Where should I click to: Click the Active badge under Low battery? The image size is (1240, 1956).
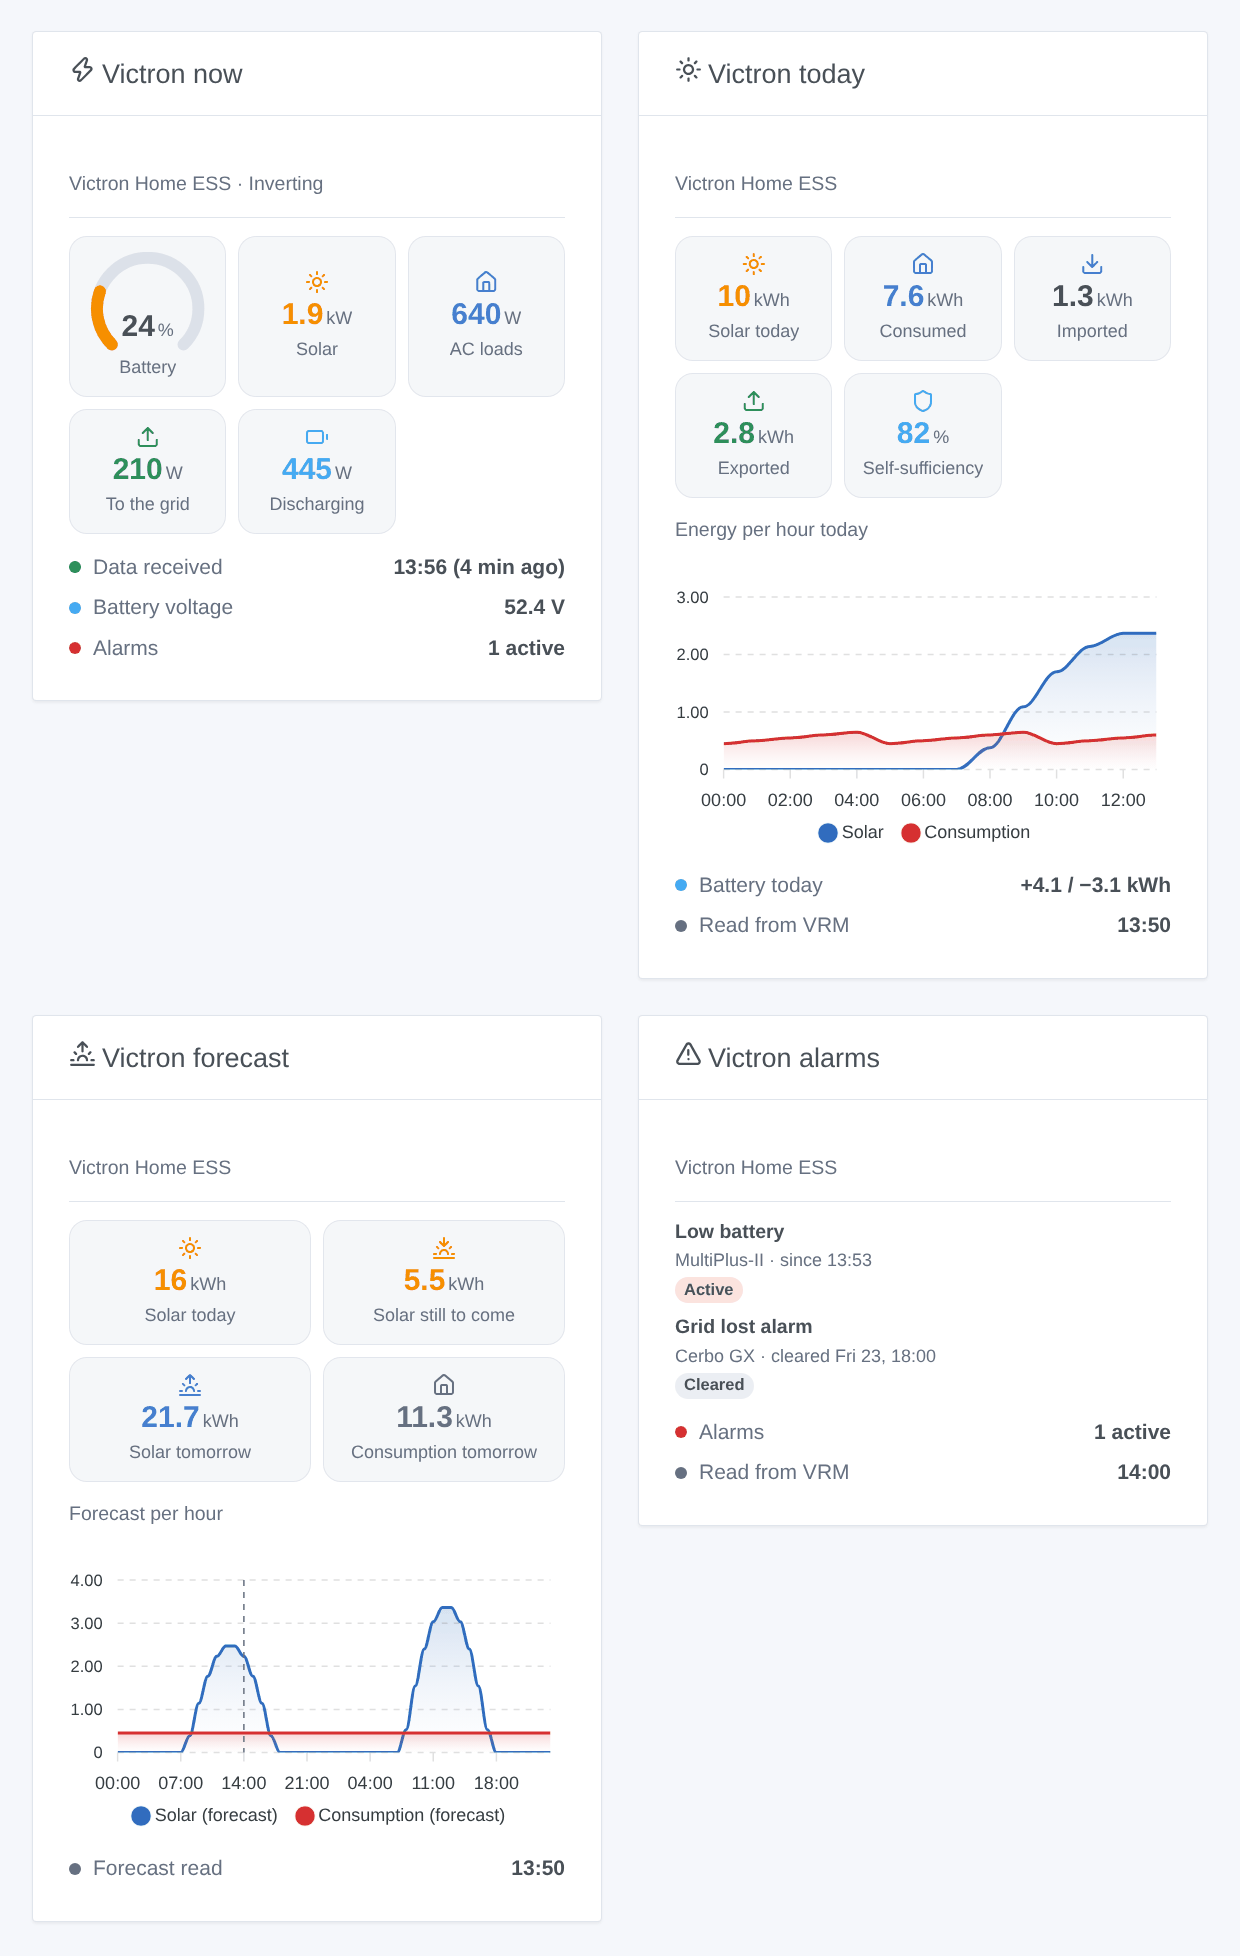709,1290
